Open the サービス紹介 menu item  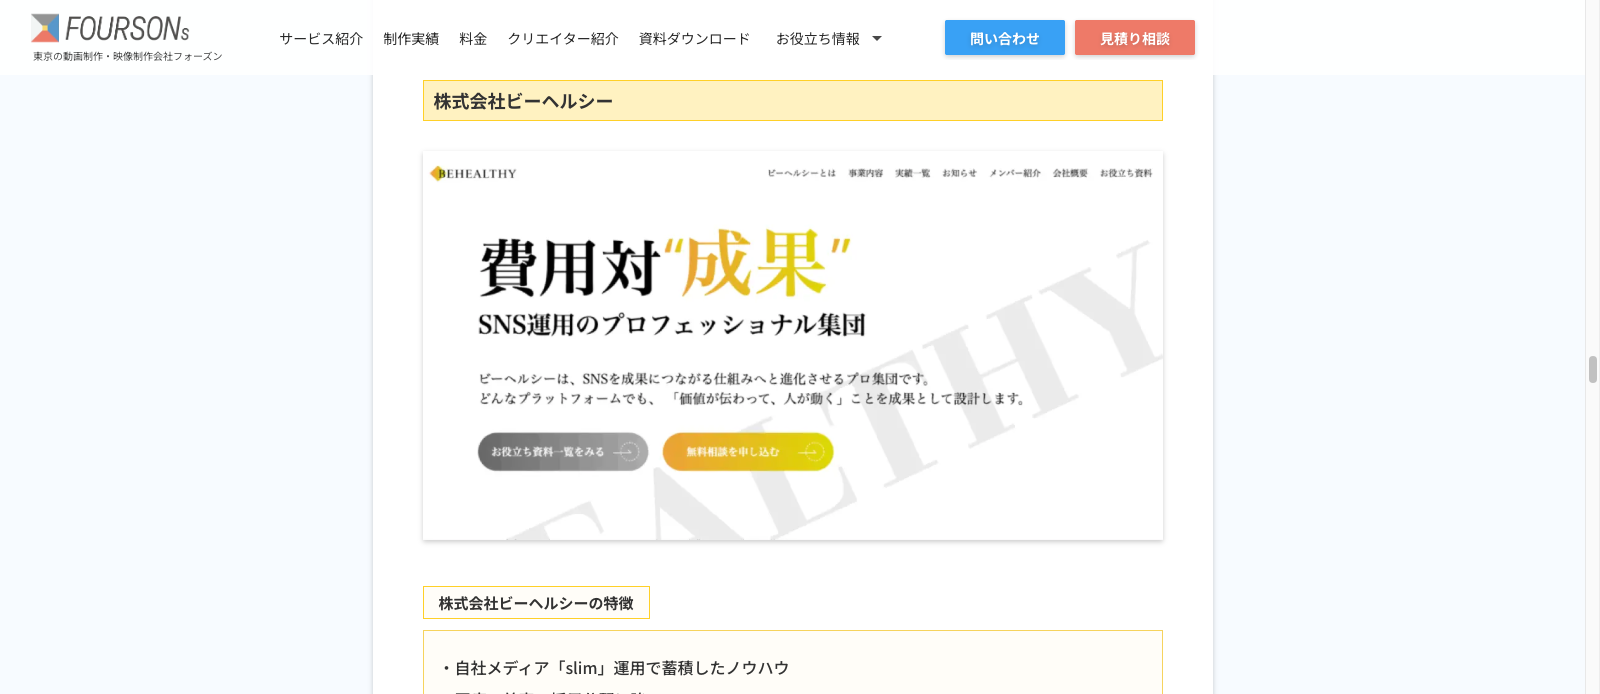pyautogui.click(x=321, y=38)
